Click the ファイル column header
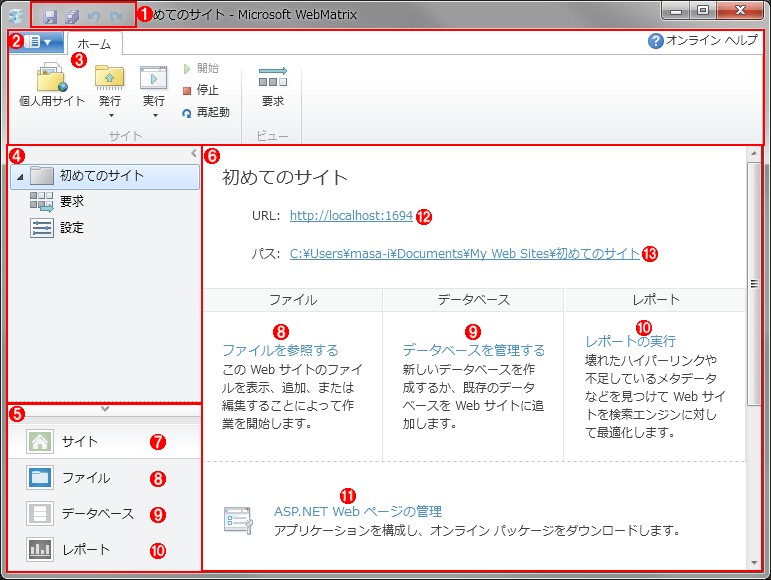771x580 pixels. click(x=293, y=300)
